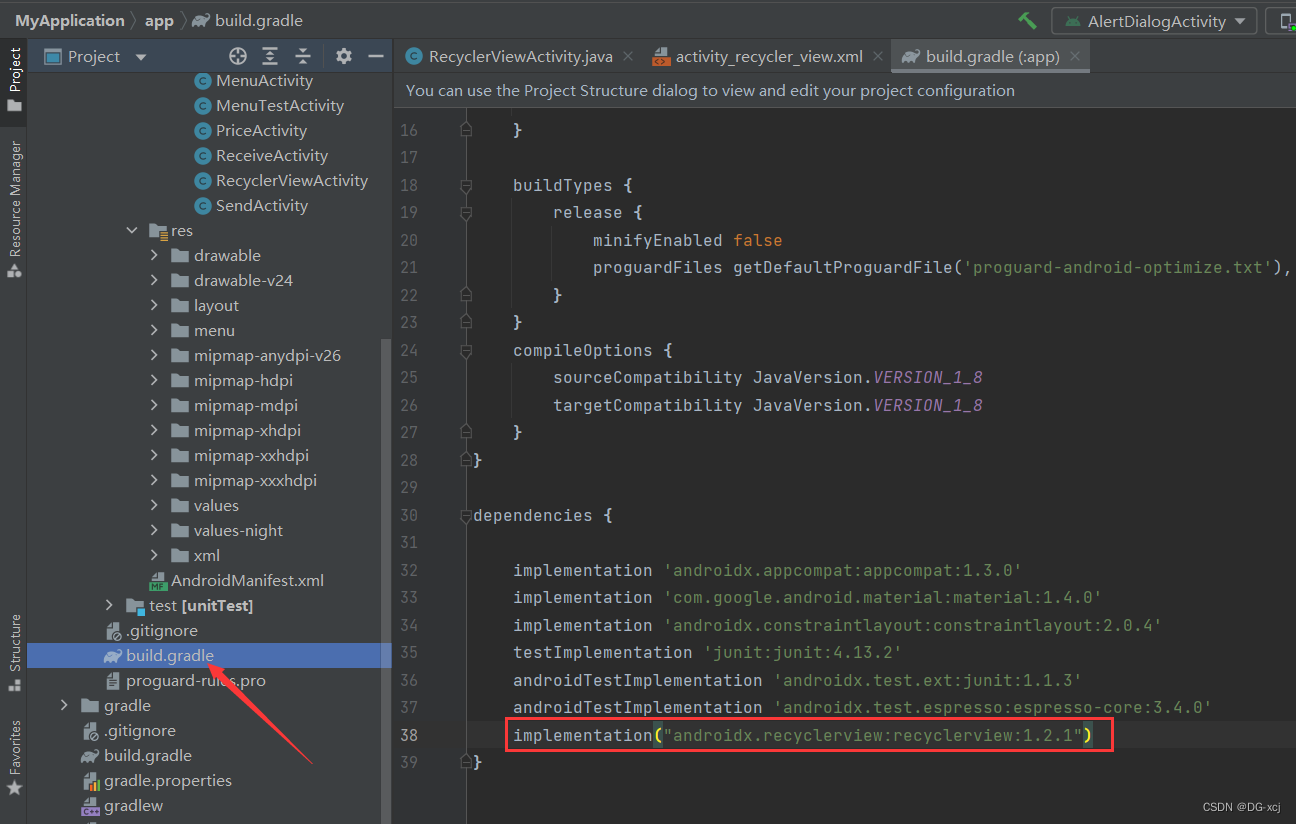The image size is (1296, 824).
Task: Expand the menu folder
Action: pos(154,330)
